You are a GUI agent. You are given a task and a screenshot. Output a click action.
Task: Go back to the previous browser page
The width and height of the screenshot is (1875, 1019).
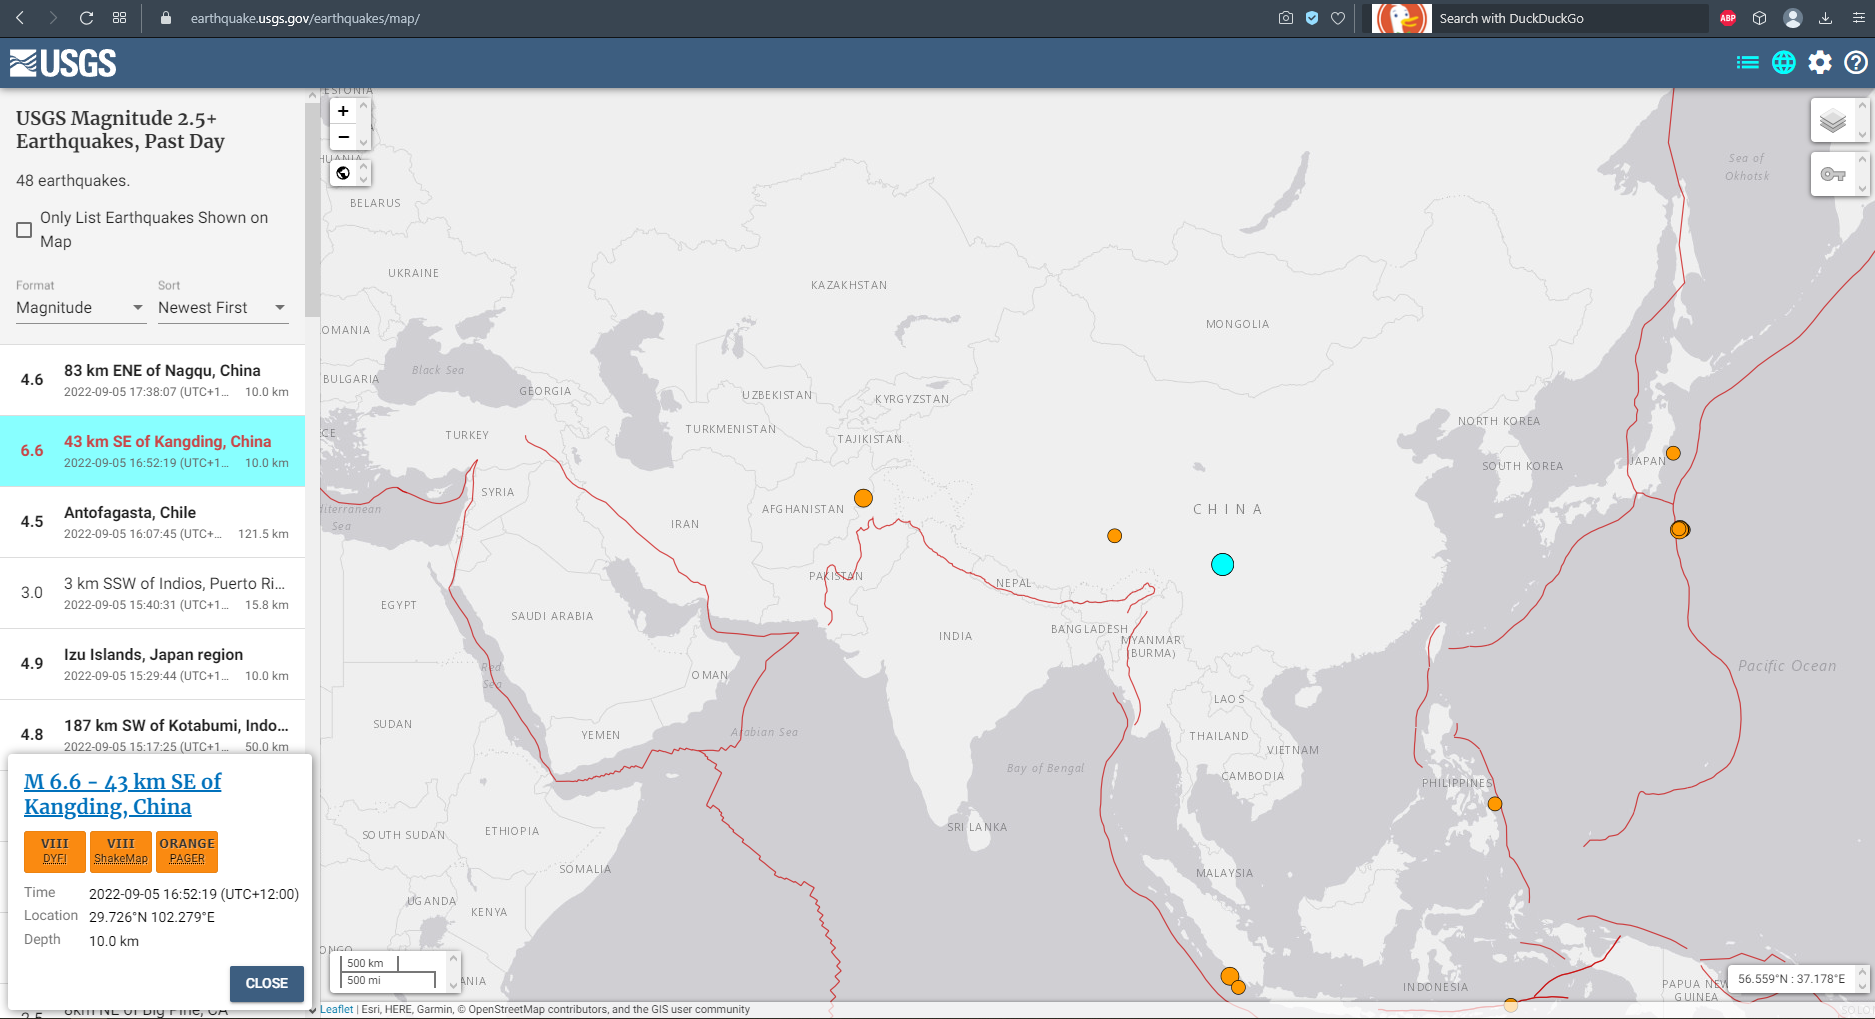(20, 18)
